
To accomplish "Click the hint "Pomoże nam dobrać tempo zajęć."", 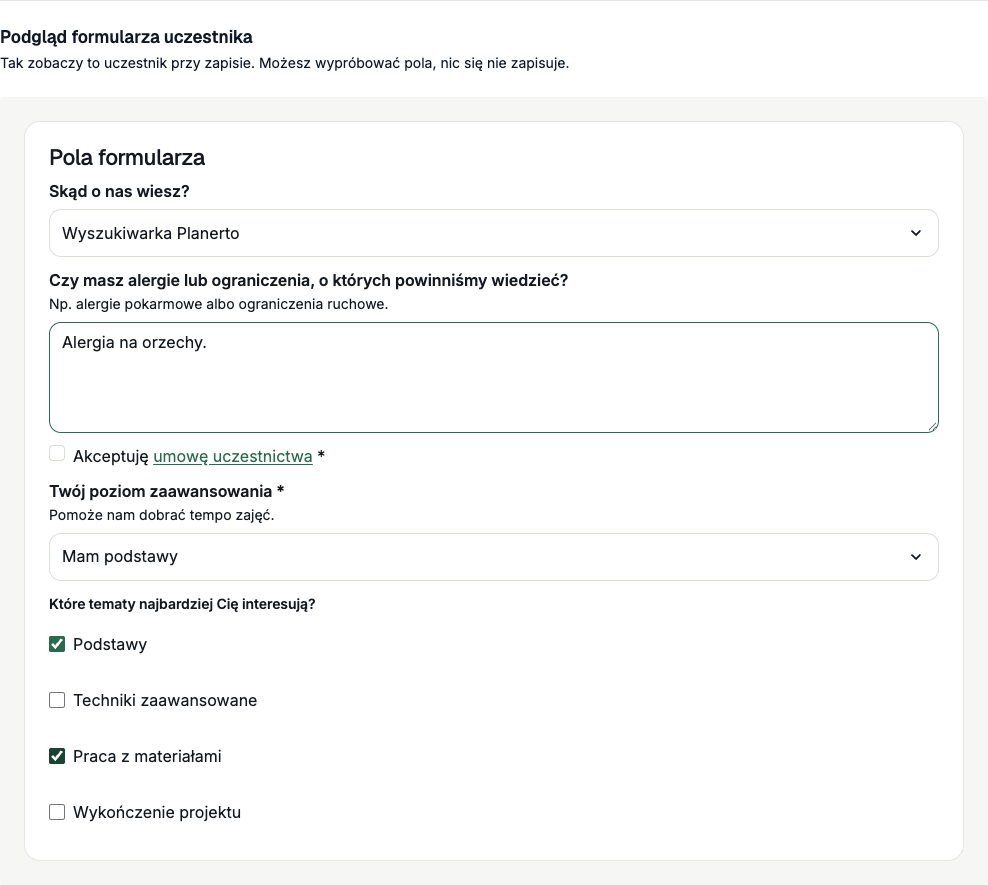I will point(162,515).
